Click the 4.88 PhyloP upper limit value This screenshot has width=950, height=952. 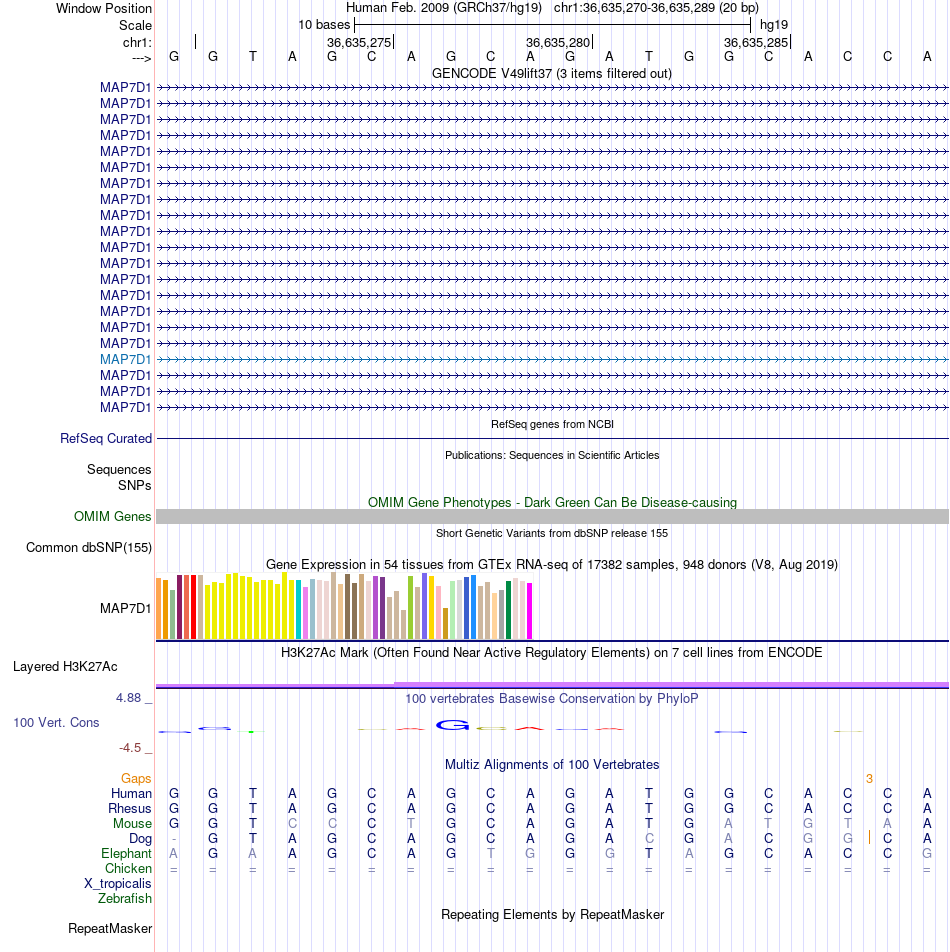[x=128, y=698]
